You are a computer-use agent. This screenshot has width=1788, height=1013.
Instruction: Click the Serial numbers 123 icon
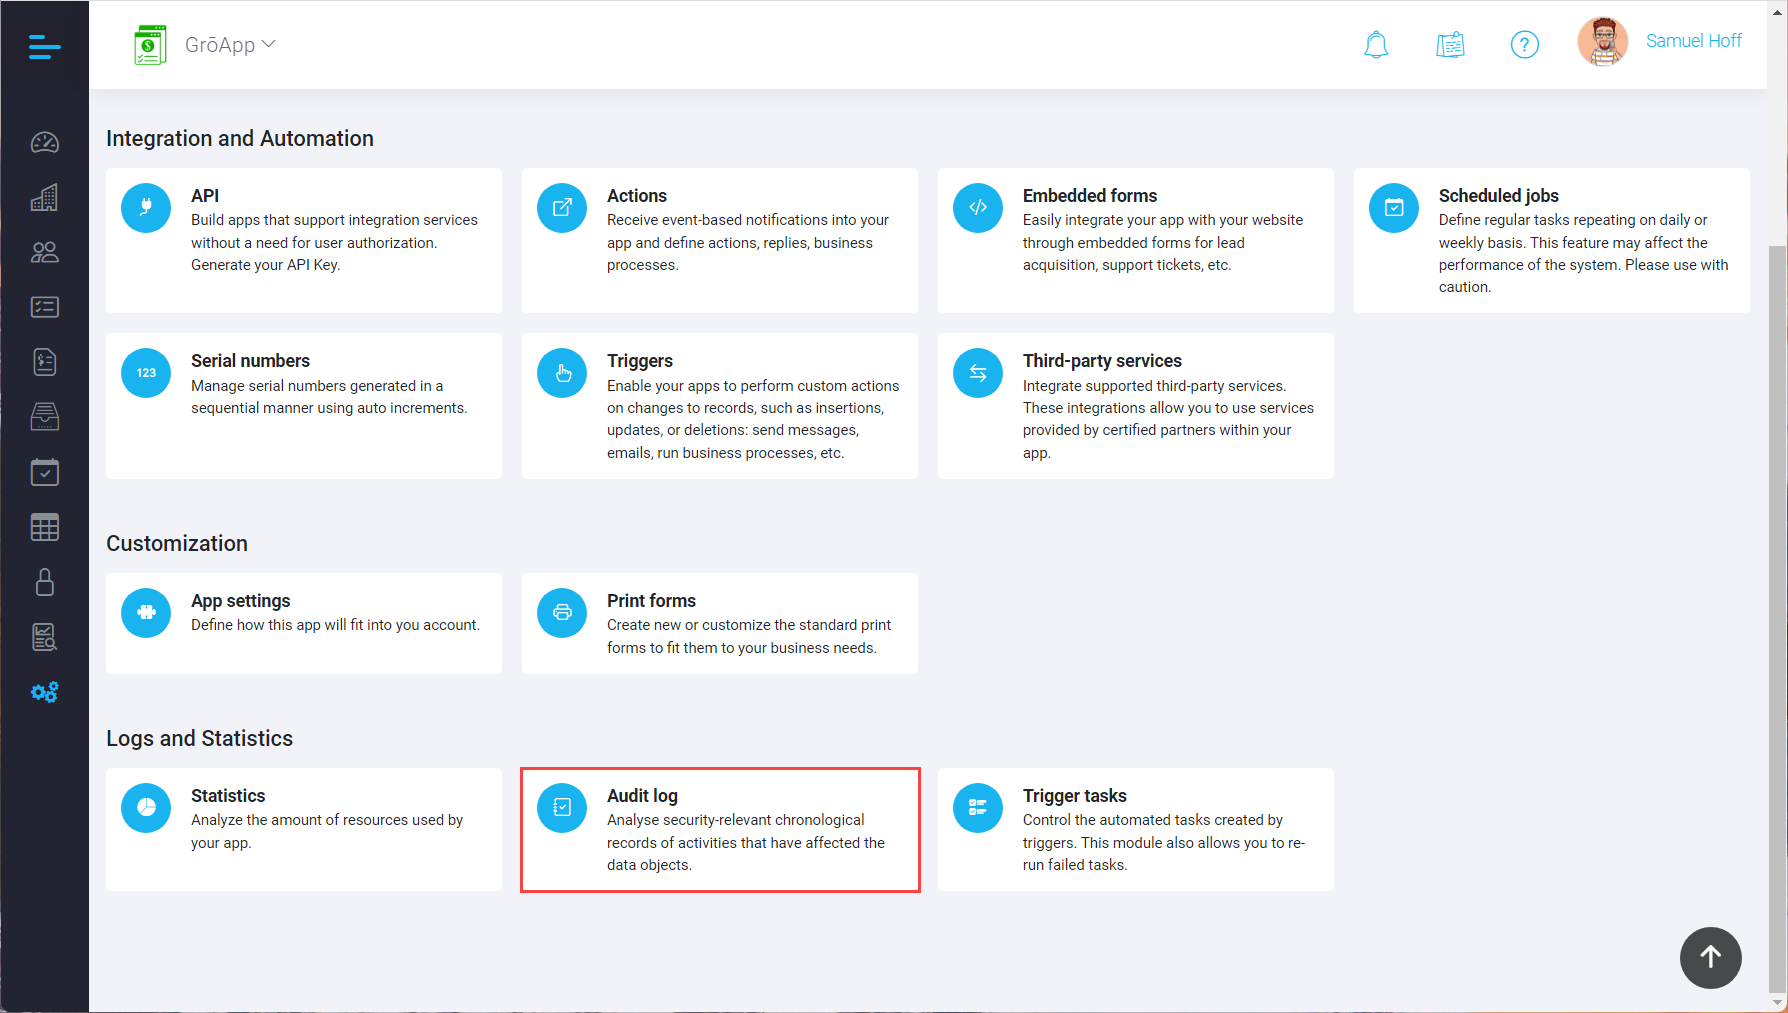click(146, 373)
